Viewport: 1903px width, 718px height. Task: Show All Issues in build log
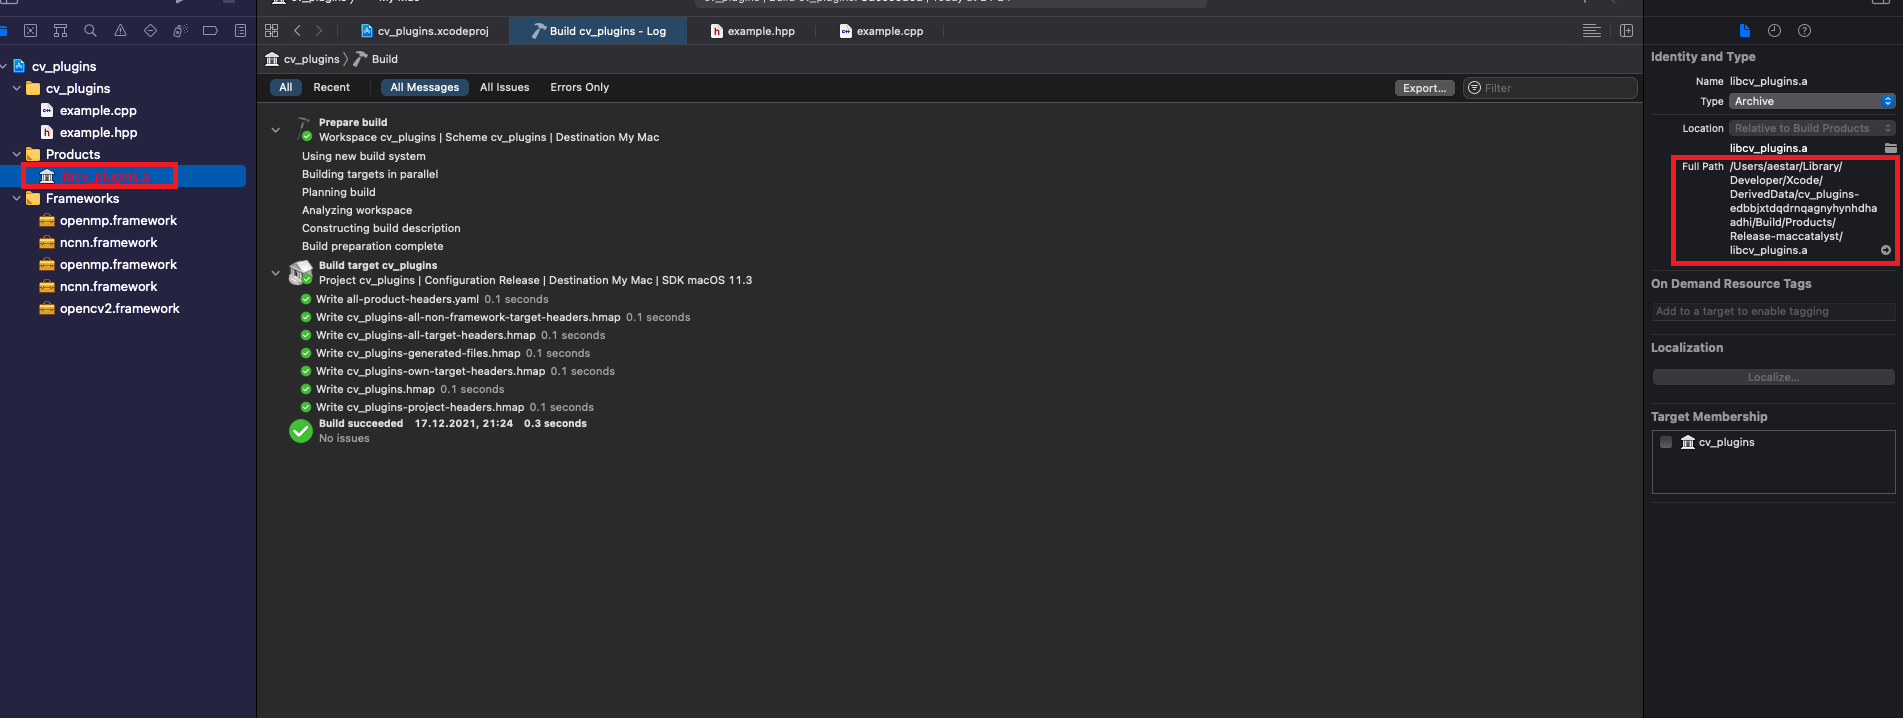coord(504,87)
